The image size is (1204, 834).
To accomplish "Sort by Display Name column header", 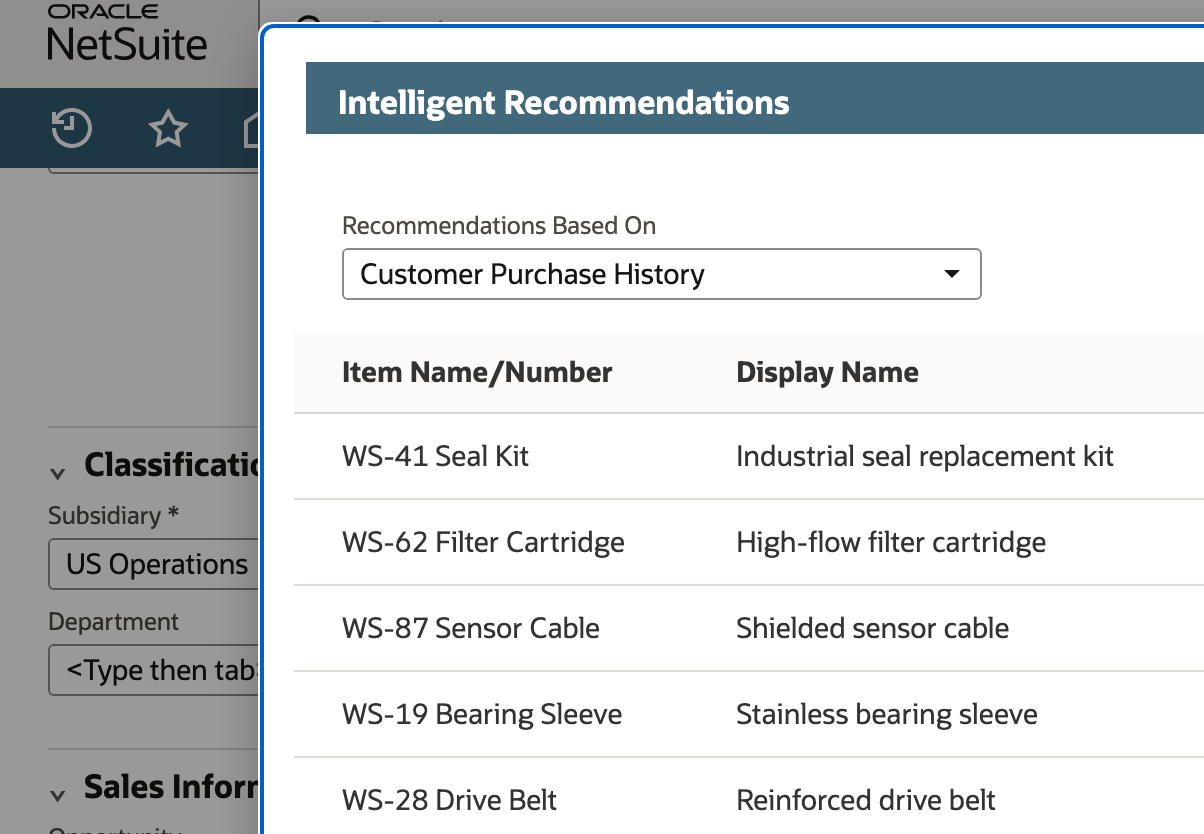I will [827, 372].
